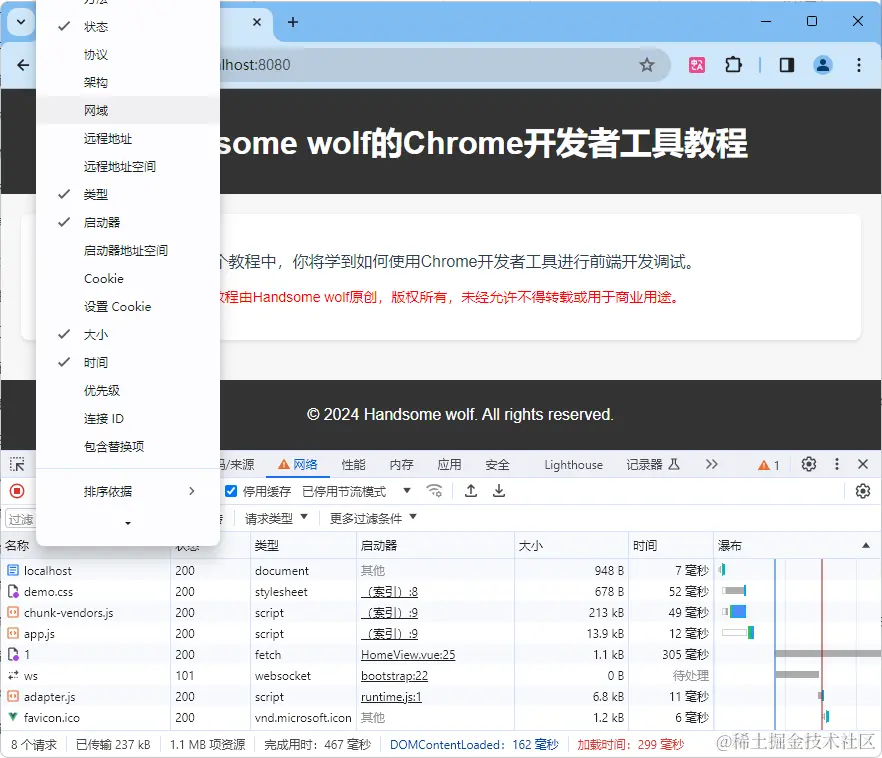Open the 请求类型 filter dropdown
This screenshot has width=882, height=758.
(276, 518)
